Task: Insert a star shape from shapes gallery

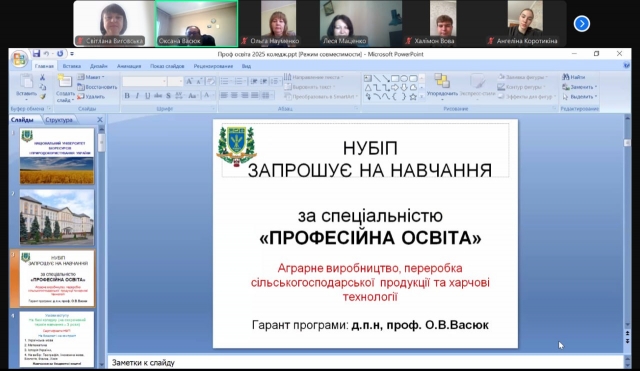Action: point(413,97)
